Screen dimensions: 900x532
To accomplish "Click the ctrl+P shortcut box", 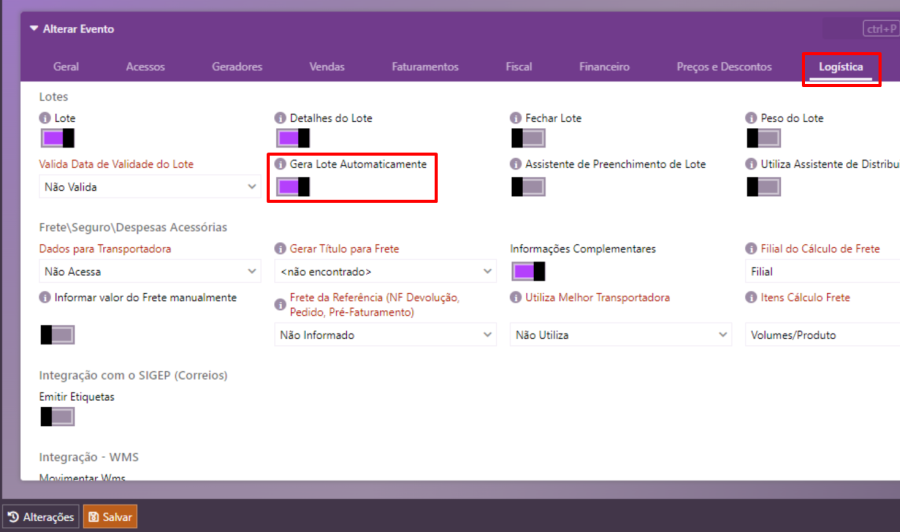I will pos(882,29).
